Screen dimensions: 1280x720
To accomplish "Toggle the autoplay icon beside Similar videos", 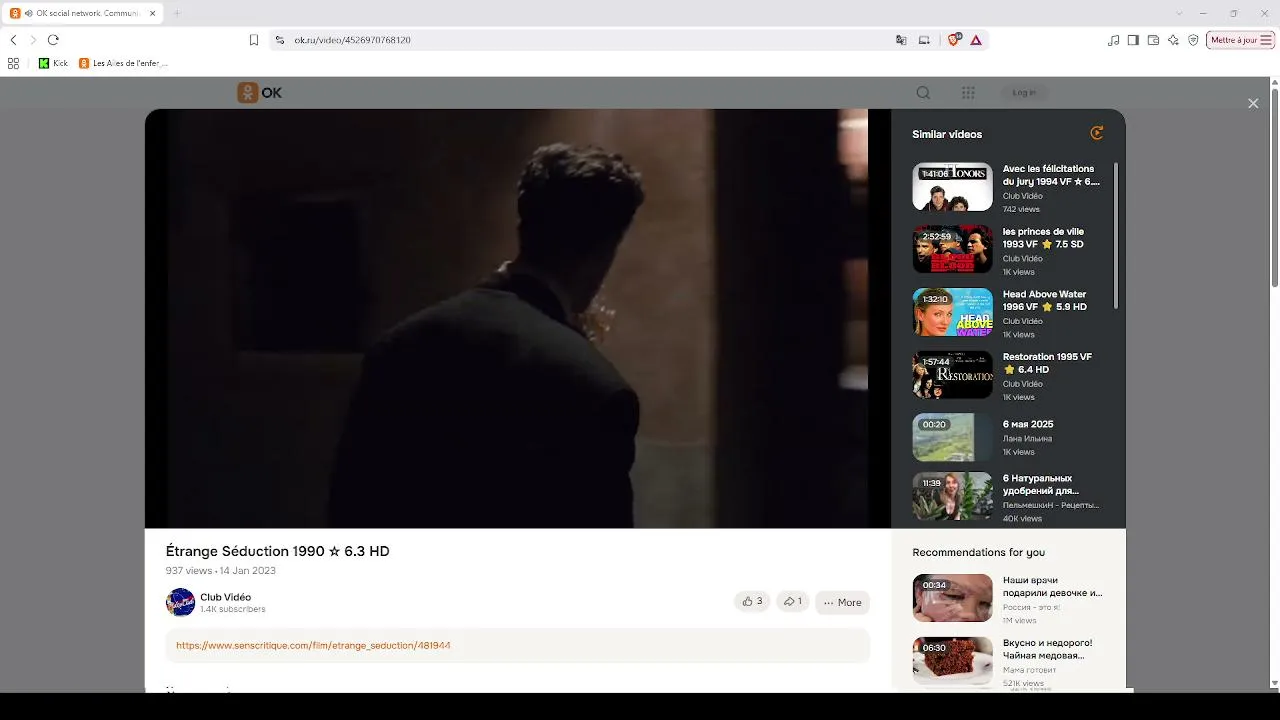I will 1097,133.
